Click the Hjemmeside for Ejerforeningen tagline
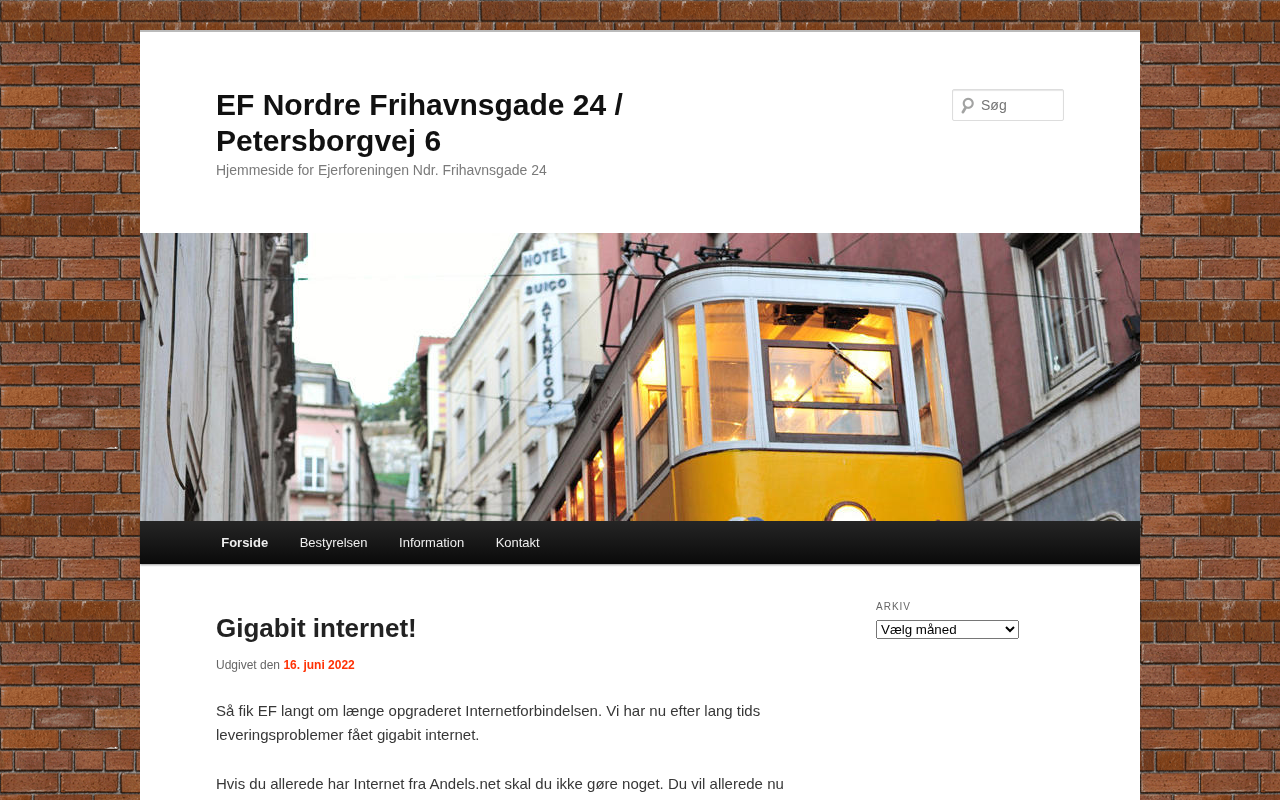 (381, 170)
